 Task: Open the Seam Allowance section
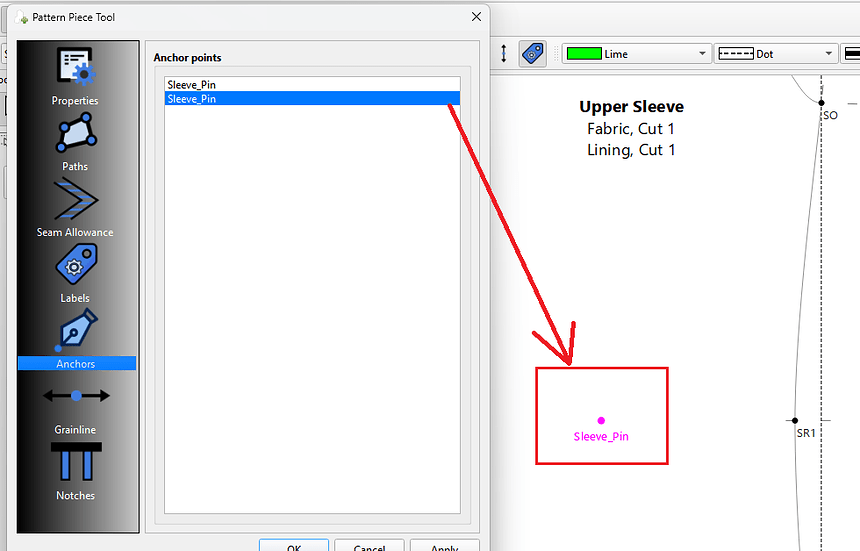point(76,208)
